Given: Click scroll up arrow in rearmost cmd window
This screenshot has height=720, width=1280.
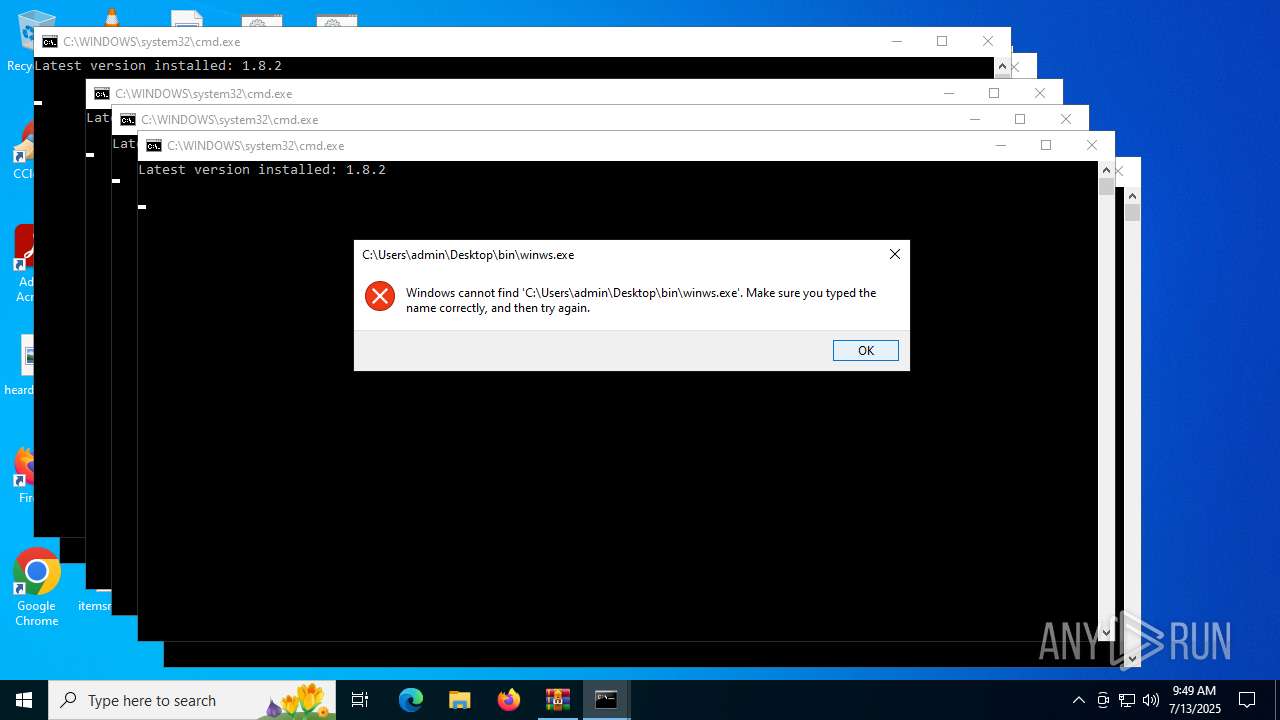Looking at the screenshot, I should click(x=1002, y=66).
